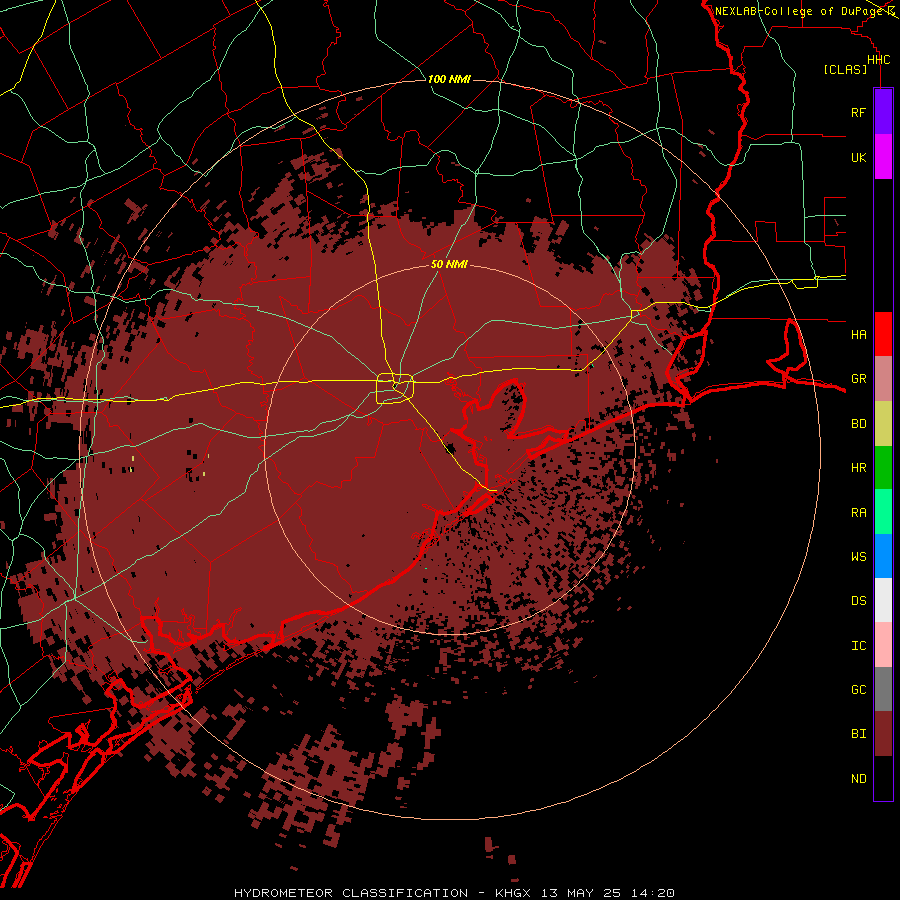Click the HR green legend swatch
Viewport: 900px width, 900px height.
pyautogui.click(x=883, y=468)
